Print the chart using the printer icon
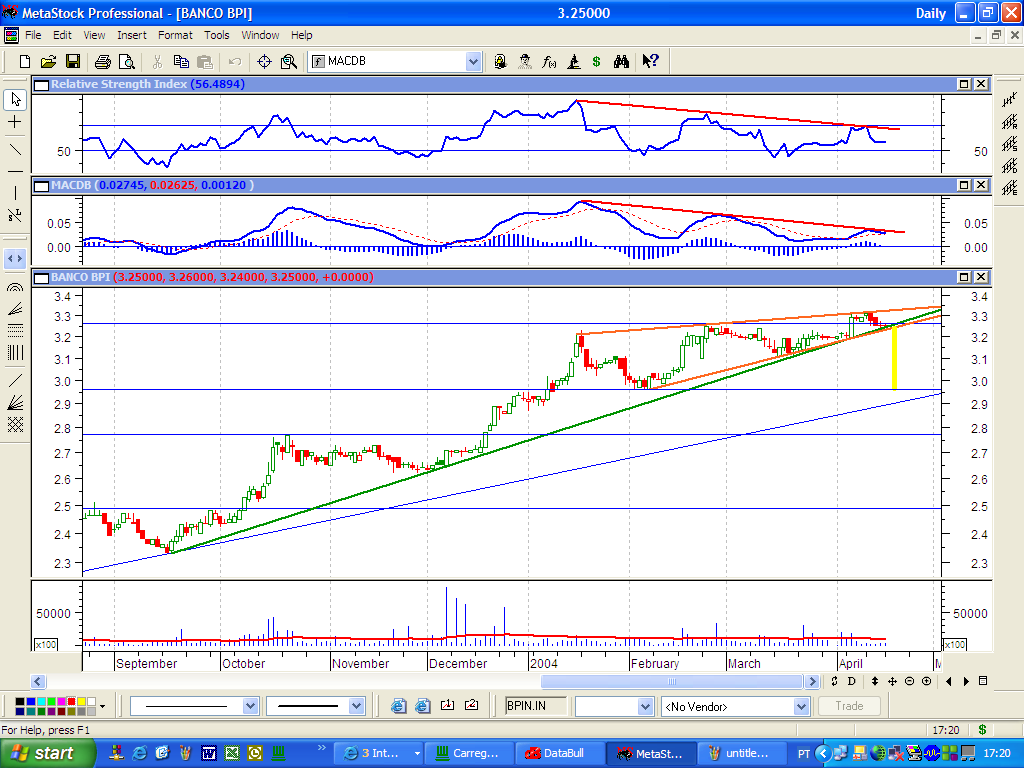1024x768 pixels. tap(102, 62)
